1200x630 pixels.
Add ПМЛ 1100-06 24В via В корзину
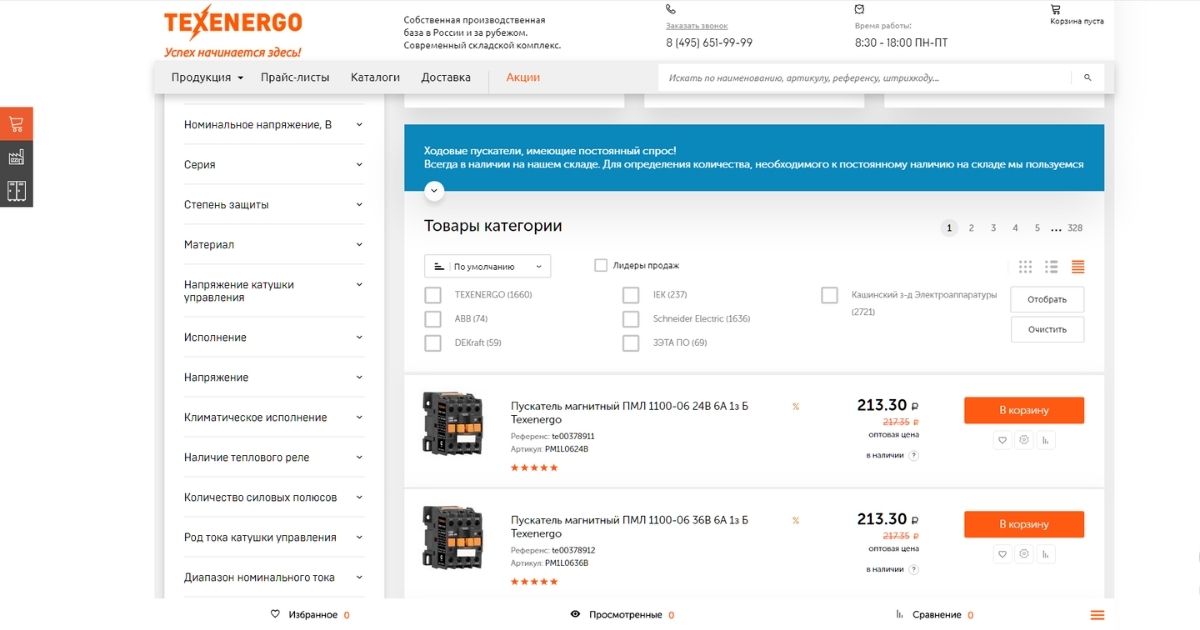tap(1023, 410)
